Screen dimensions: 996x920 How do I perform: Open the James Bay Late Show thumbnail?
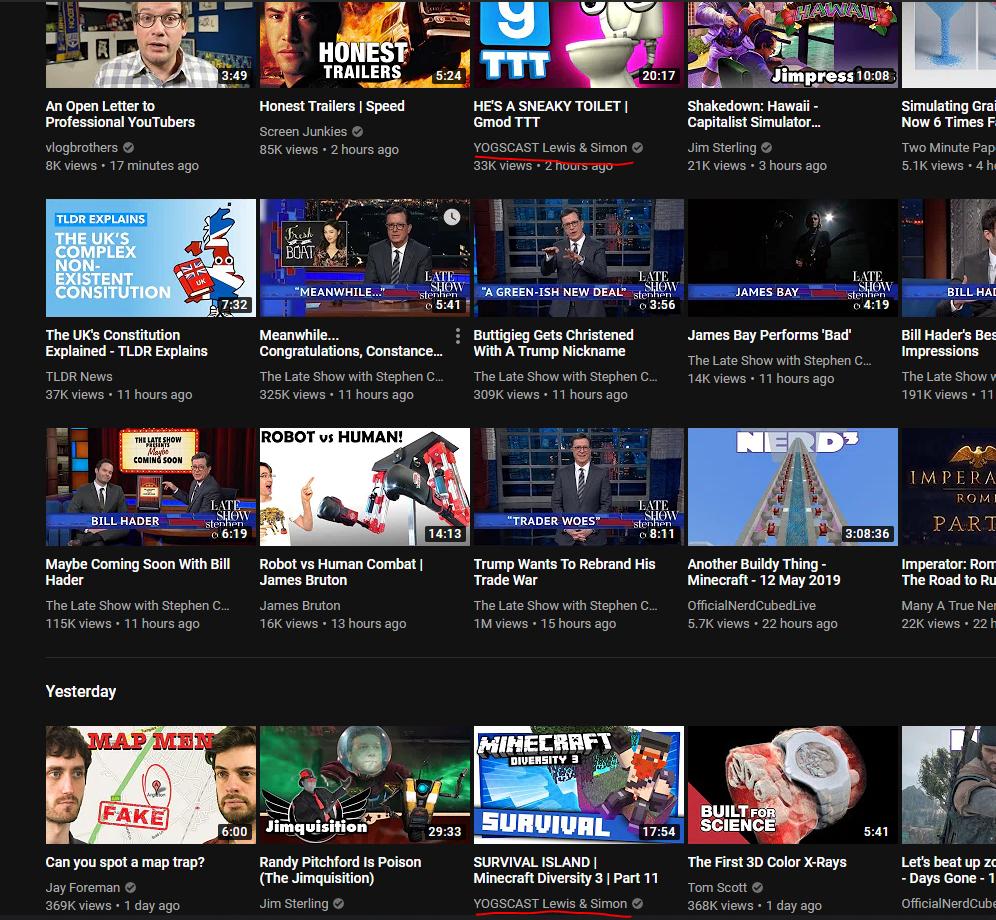793,258
